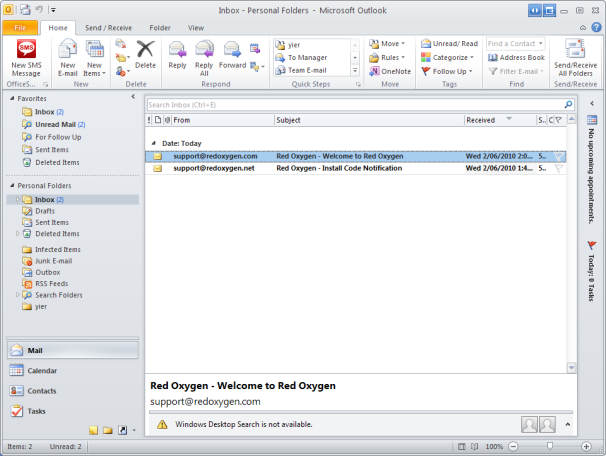Click Save icon in Quick Access Toolbar
Screen dimensions: 606x456
25,10
